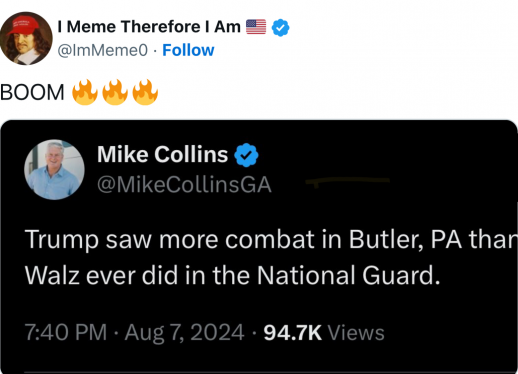Click the 7:40 PM Aug 7, 2024 timestamp
The height and width of the screenshot is (374, 518).
pos(135,332)
